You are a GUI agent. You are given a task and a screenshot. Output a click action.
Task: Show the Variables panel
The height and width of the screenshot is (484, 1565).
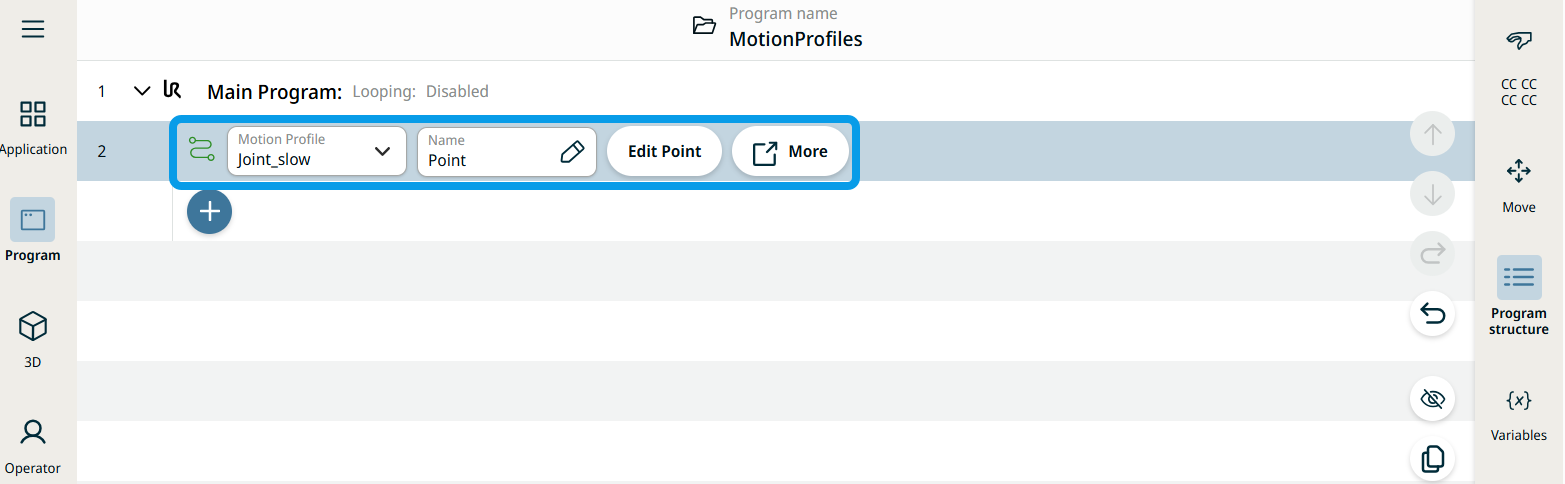[x=1518, y=413]
